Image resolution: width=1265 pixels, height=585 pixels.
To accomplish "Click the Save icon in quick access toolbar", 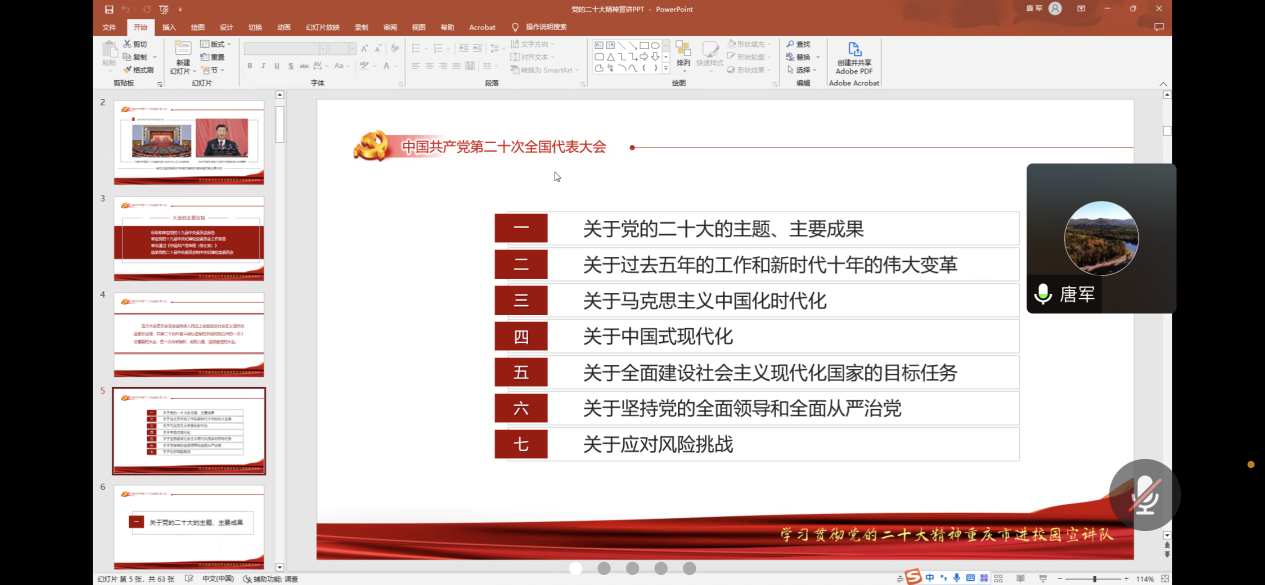I will (x=109, y=9).
